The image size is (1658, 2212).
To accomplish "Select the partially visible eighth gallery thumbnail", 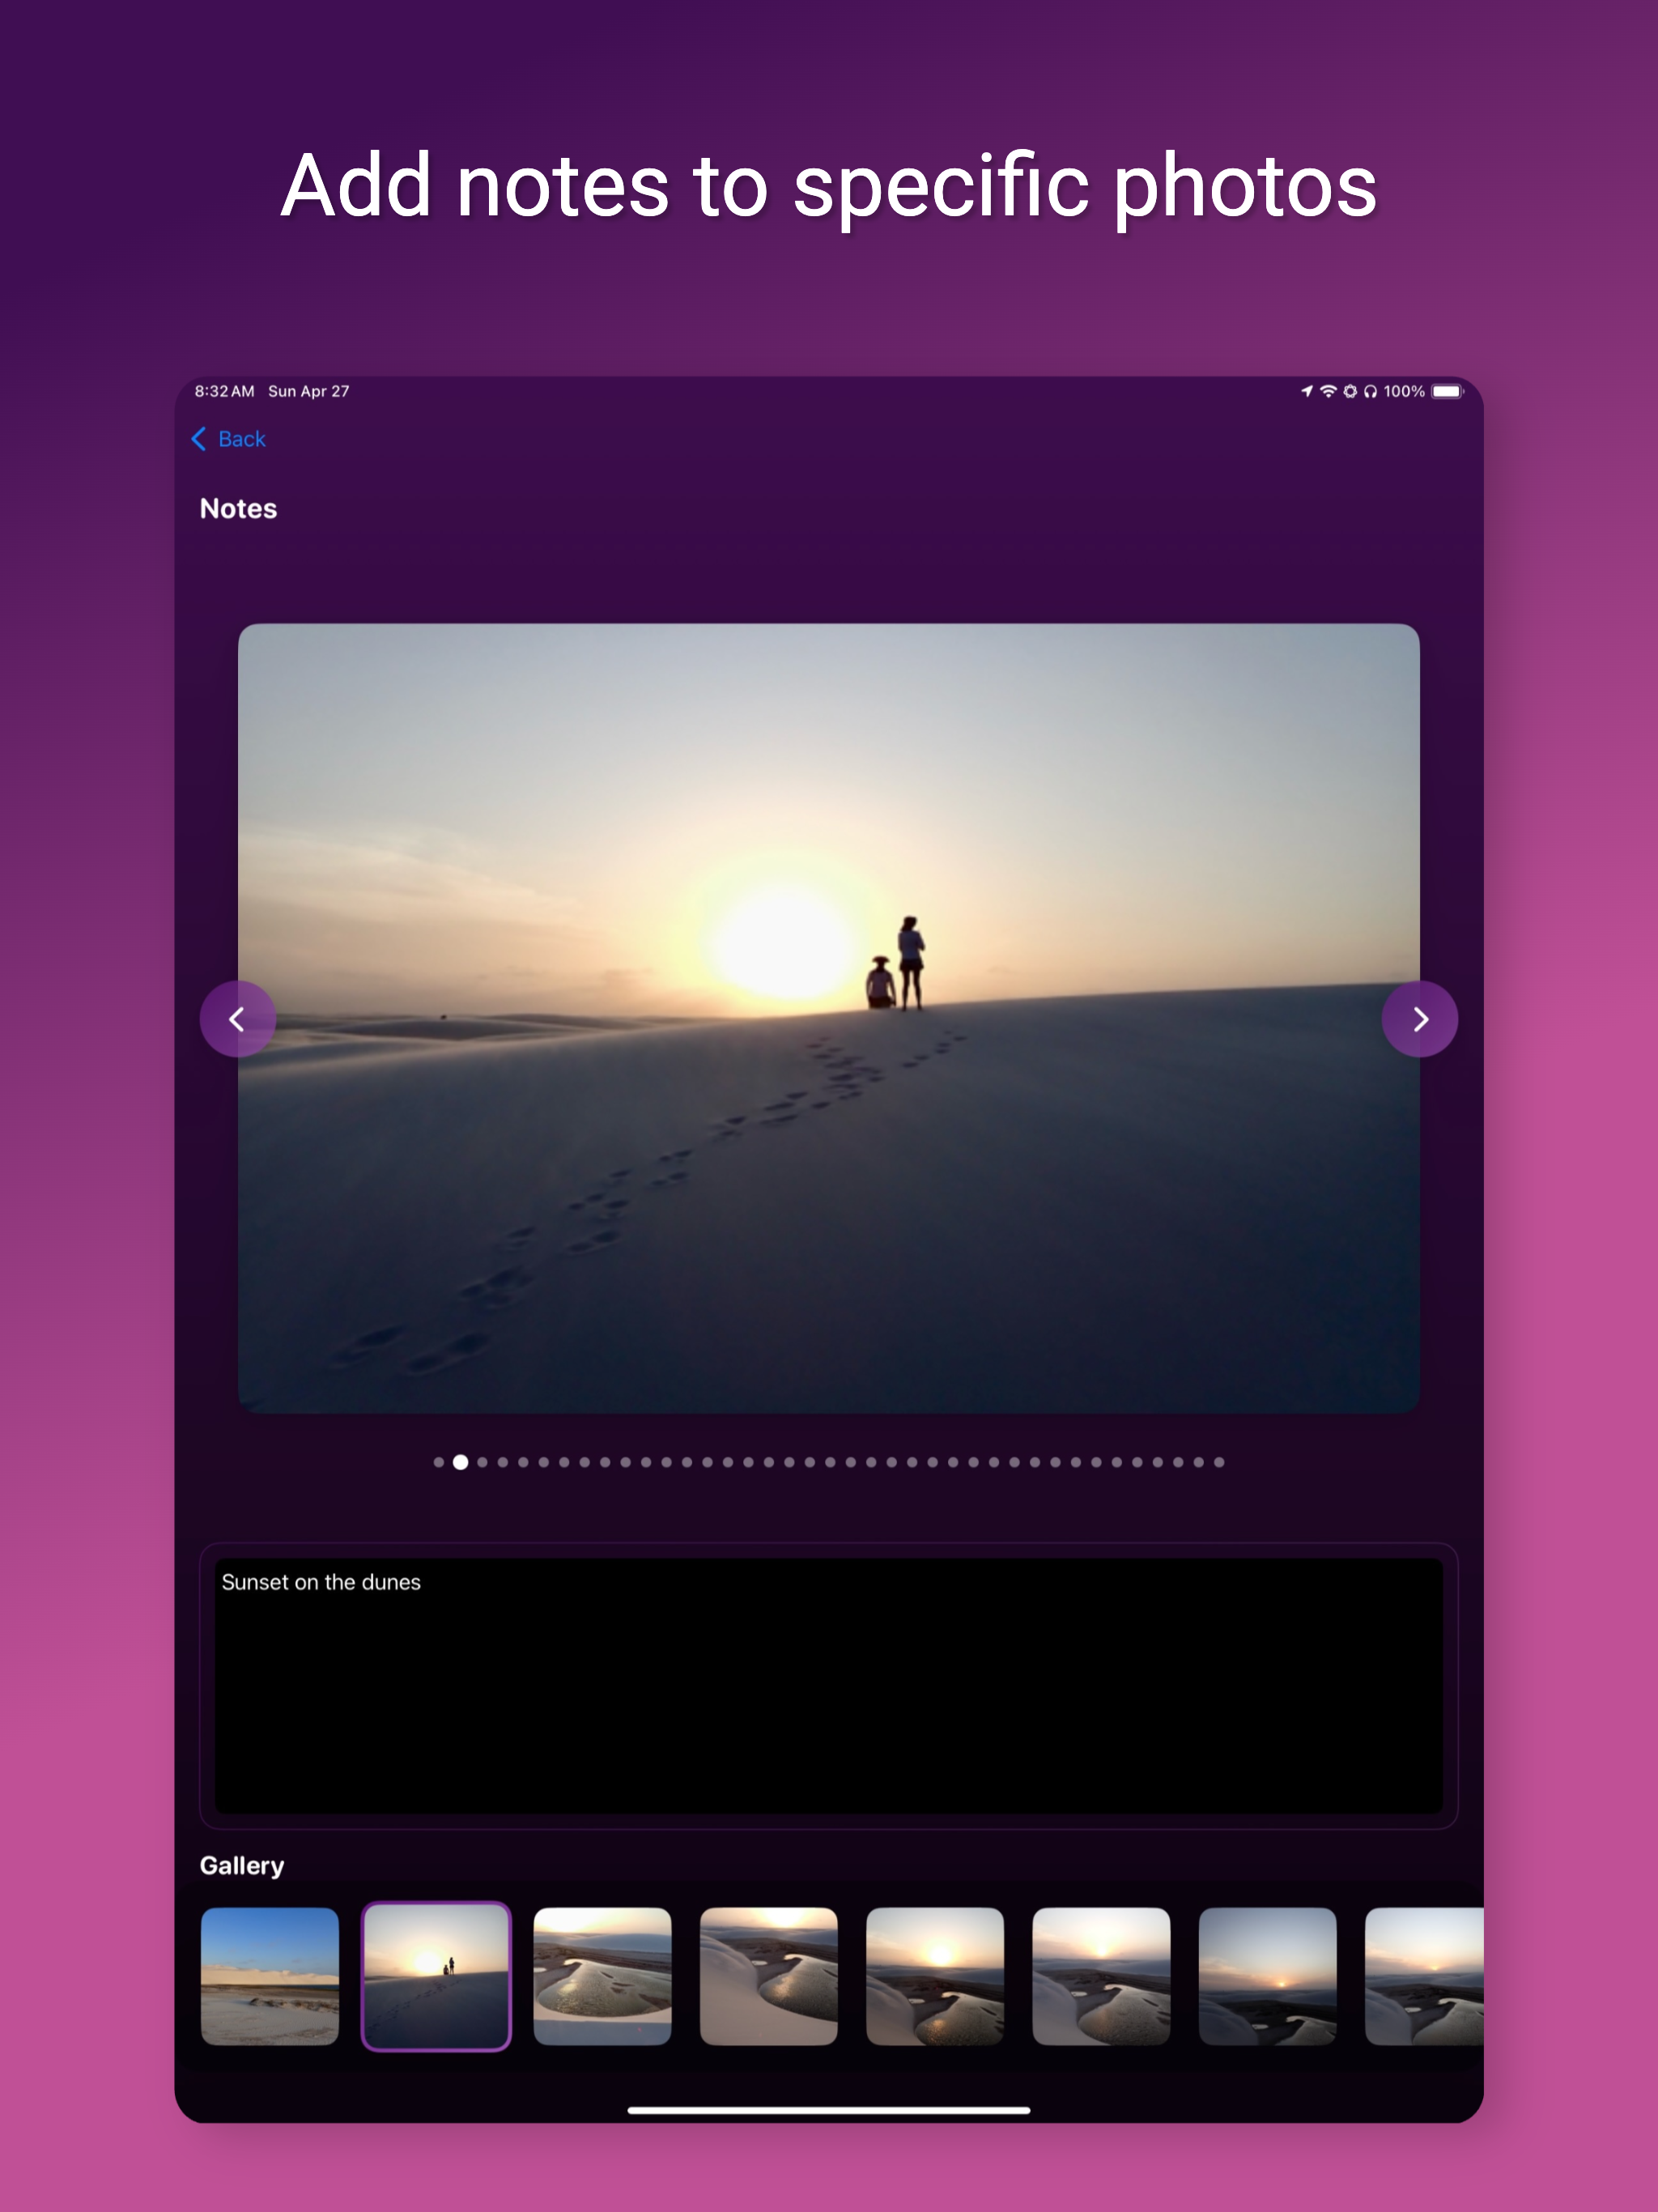I will (1424, 1976).
